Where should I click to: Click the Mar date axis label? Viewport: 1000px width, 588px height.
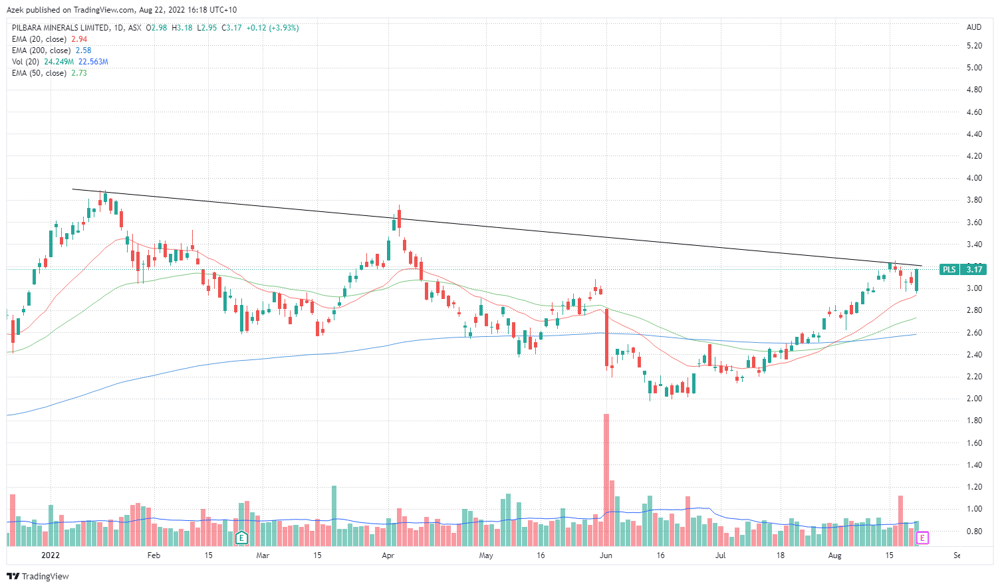[x=263, y=555]
